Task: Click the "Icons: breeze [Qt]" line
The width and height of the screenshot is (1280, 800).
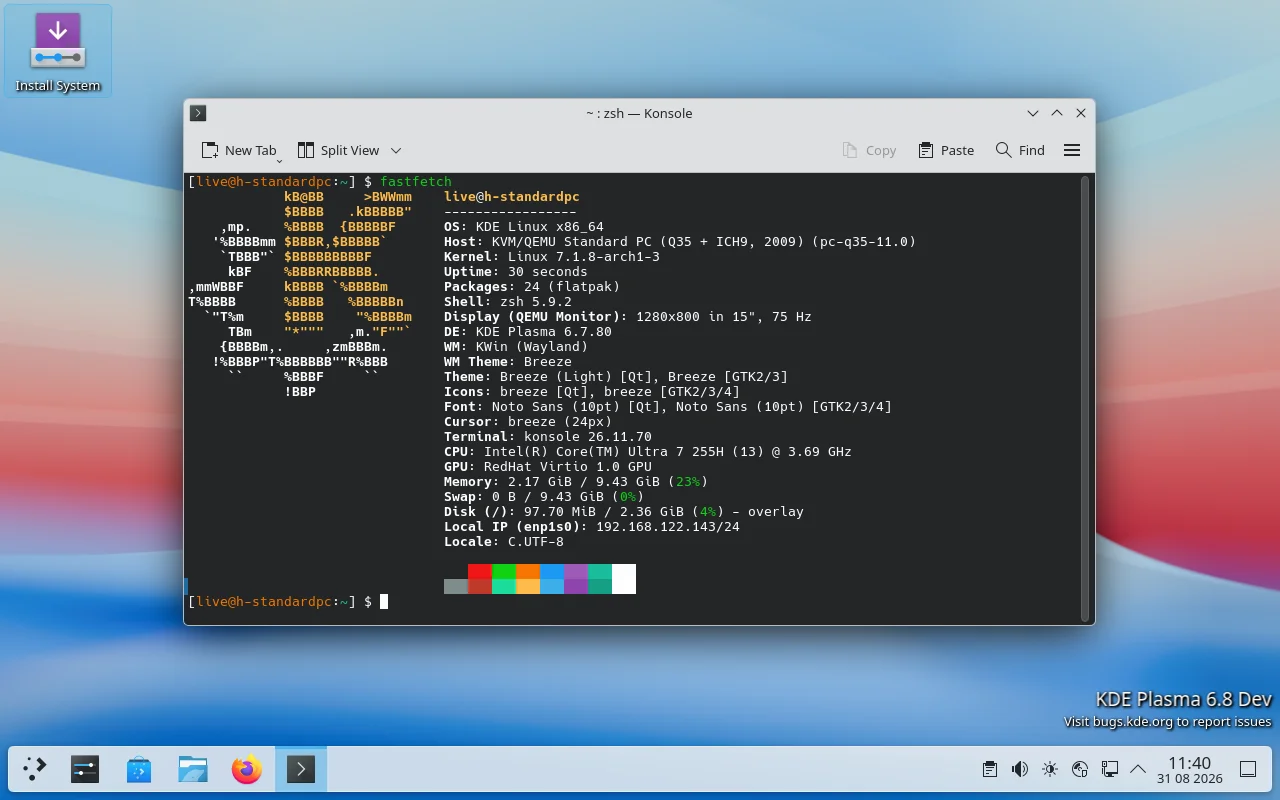Action: coord(592,392)
